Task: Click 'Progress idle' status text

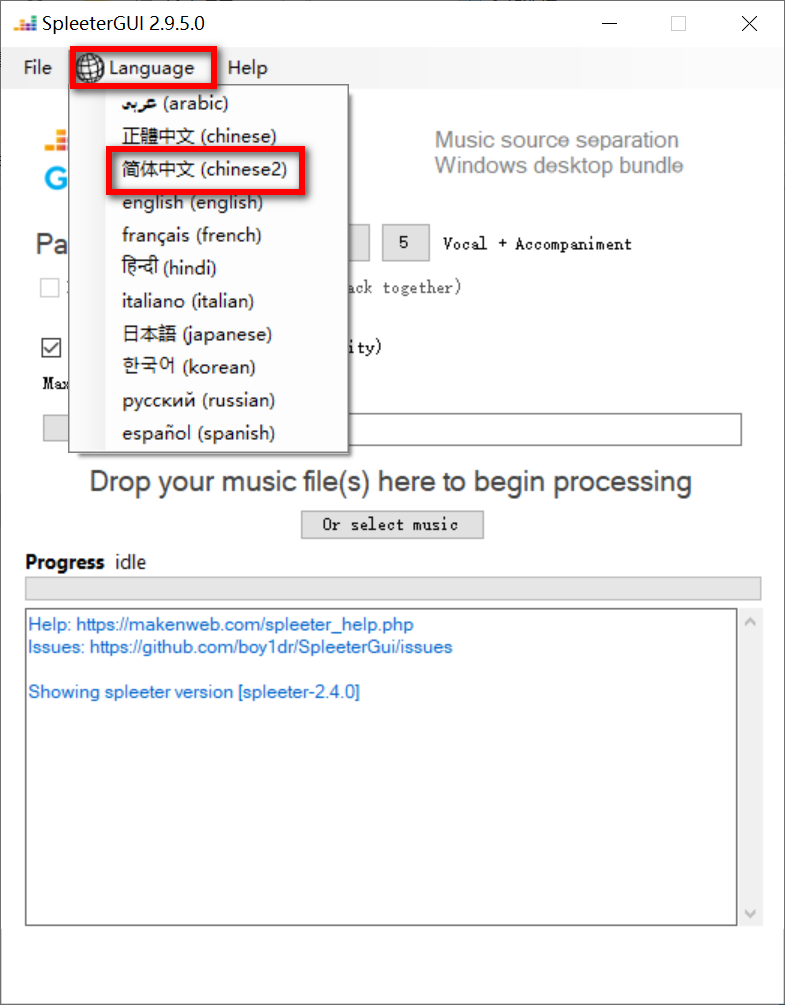Action: [85, 562]
